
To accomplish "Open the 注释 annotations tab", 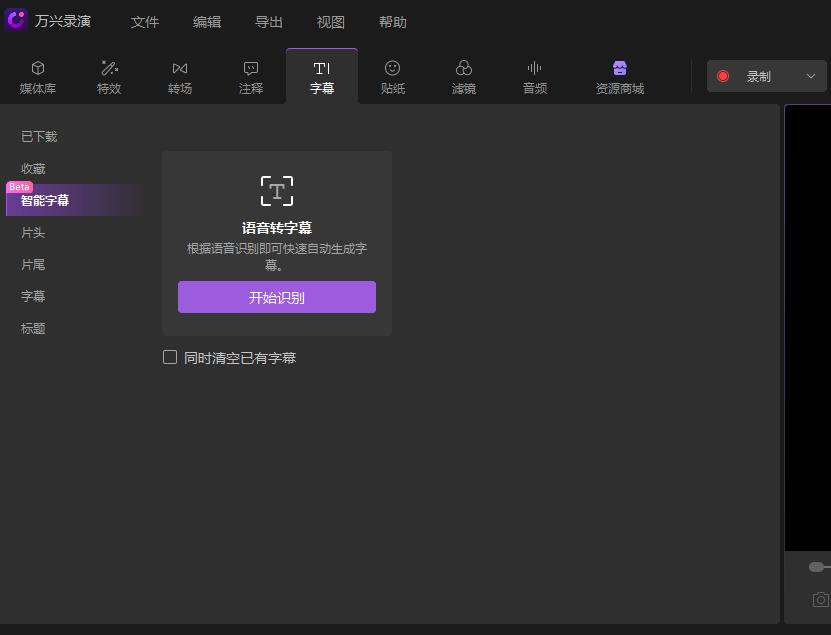I will click(251, 77).
